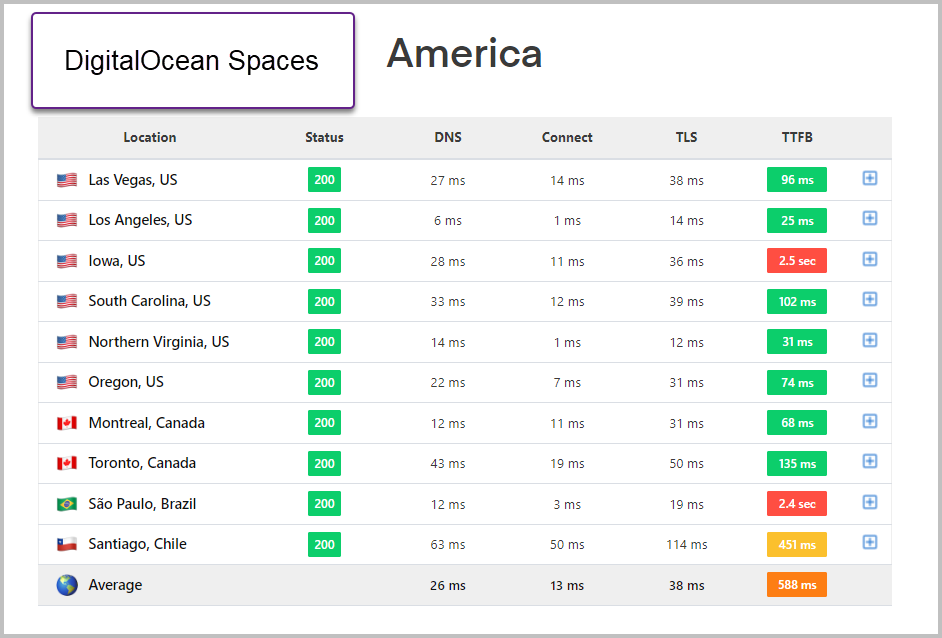Select the Montreal, Canada location name
This screenshot has height=638, width=942.
click(x=147, y=423)
